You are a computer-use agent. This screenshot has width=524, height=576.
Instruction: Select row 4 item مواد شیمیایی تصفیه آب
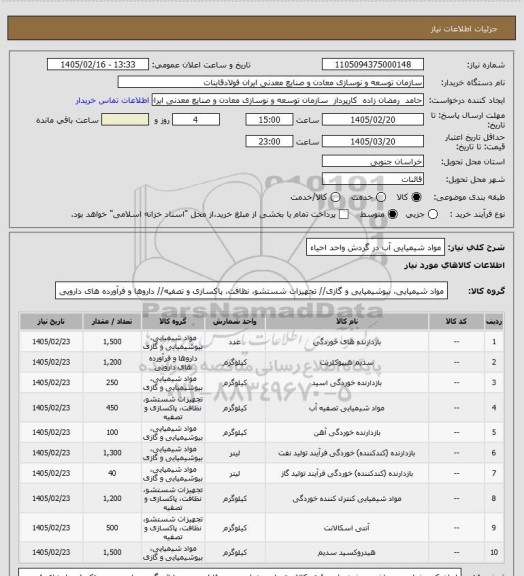[347, 408]
